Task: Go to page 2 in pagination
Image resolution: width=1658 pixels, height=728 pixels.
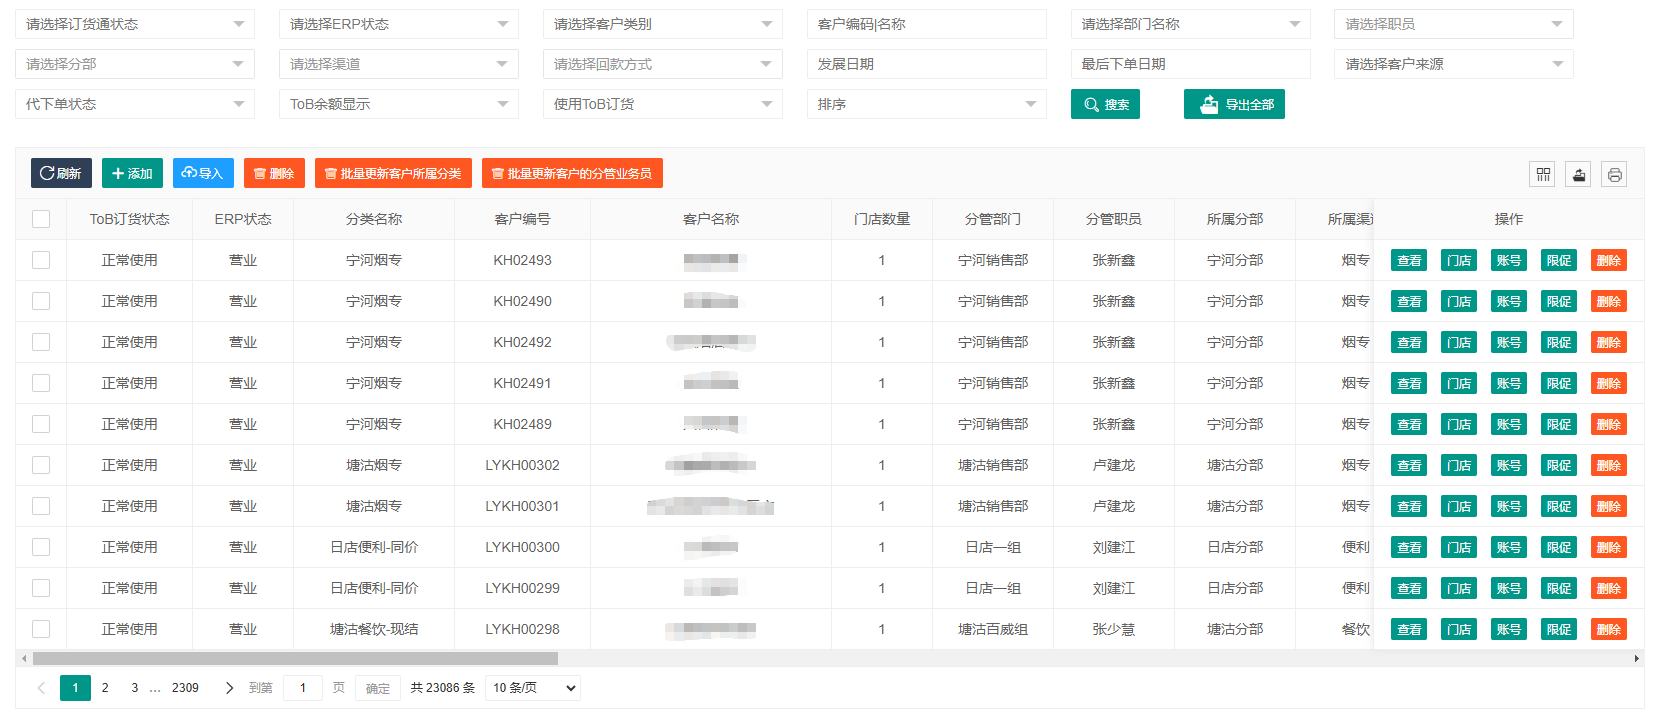Action: [105, 688]
